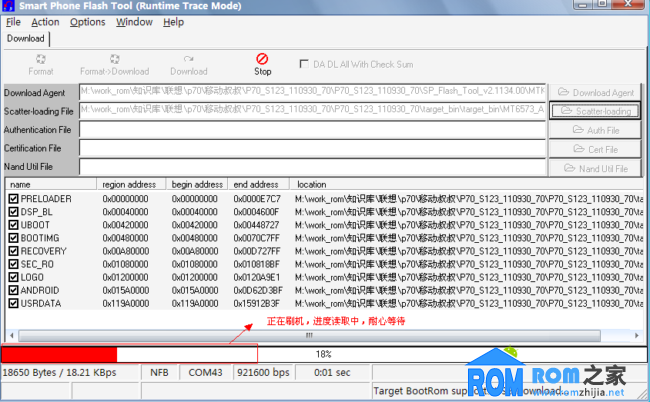
Task: Click the COM43 status bar entry
Action: [206, 373]
